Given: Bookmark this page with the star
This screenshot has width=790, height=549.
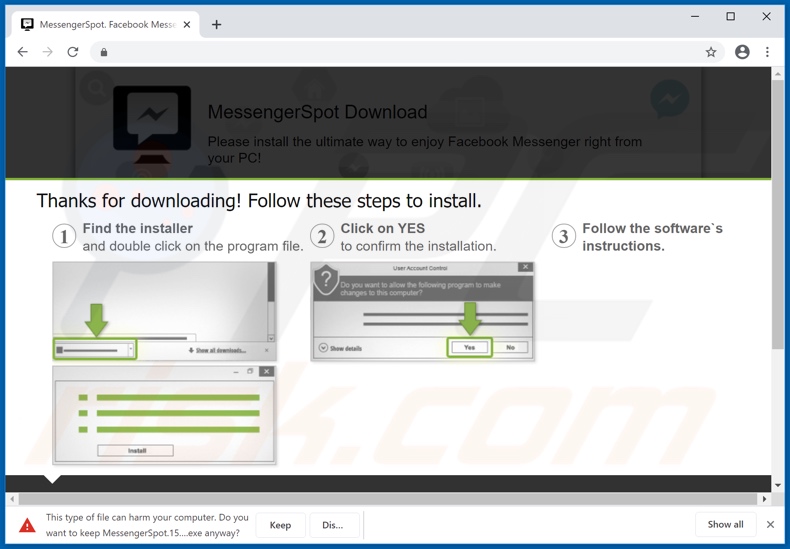Looking at the screenshot, I should 710,52.
